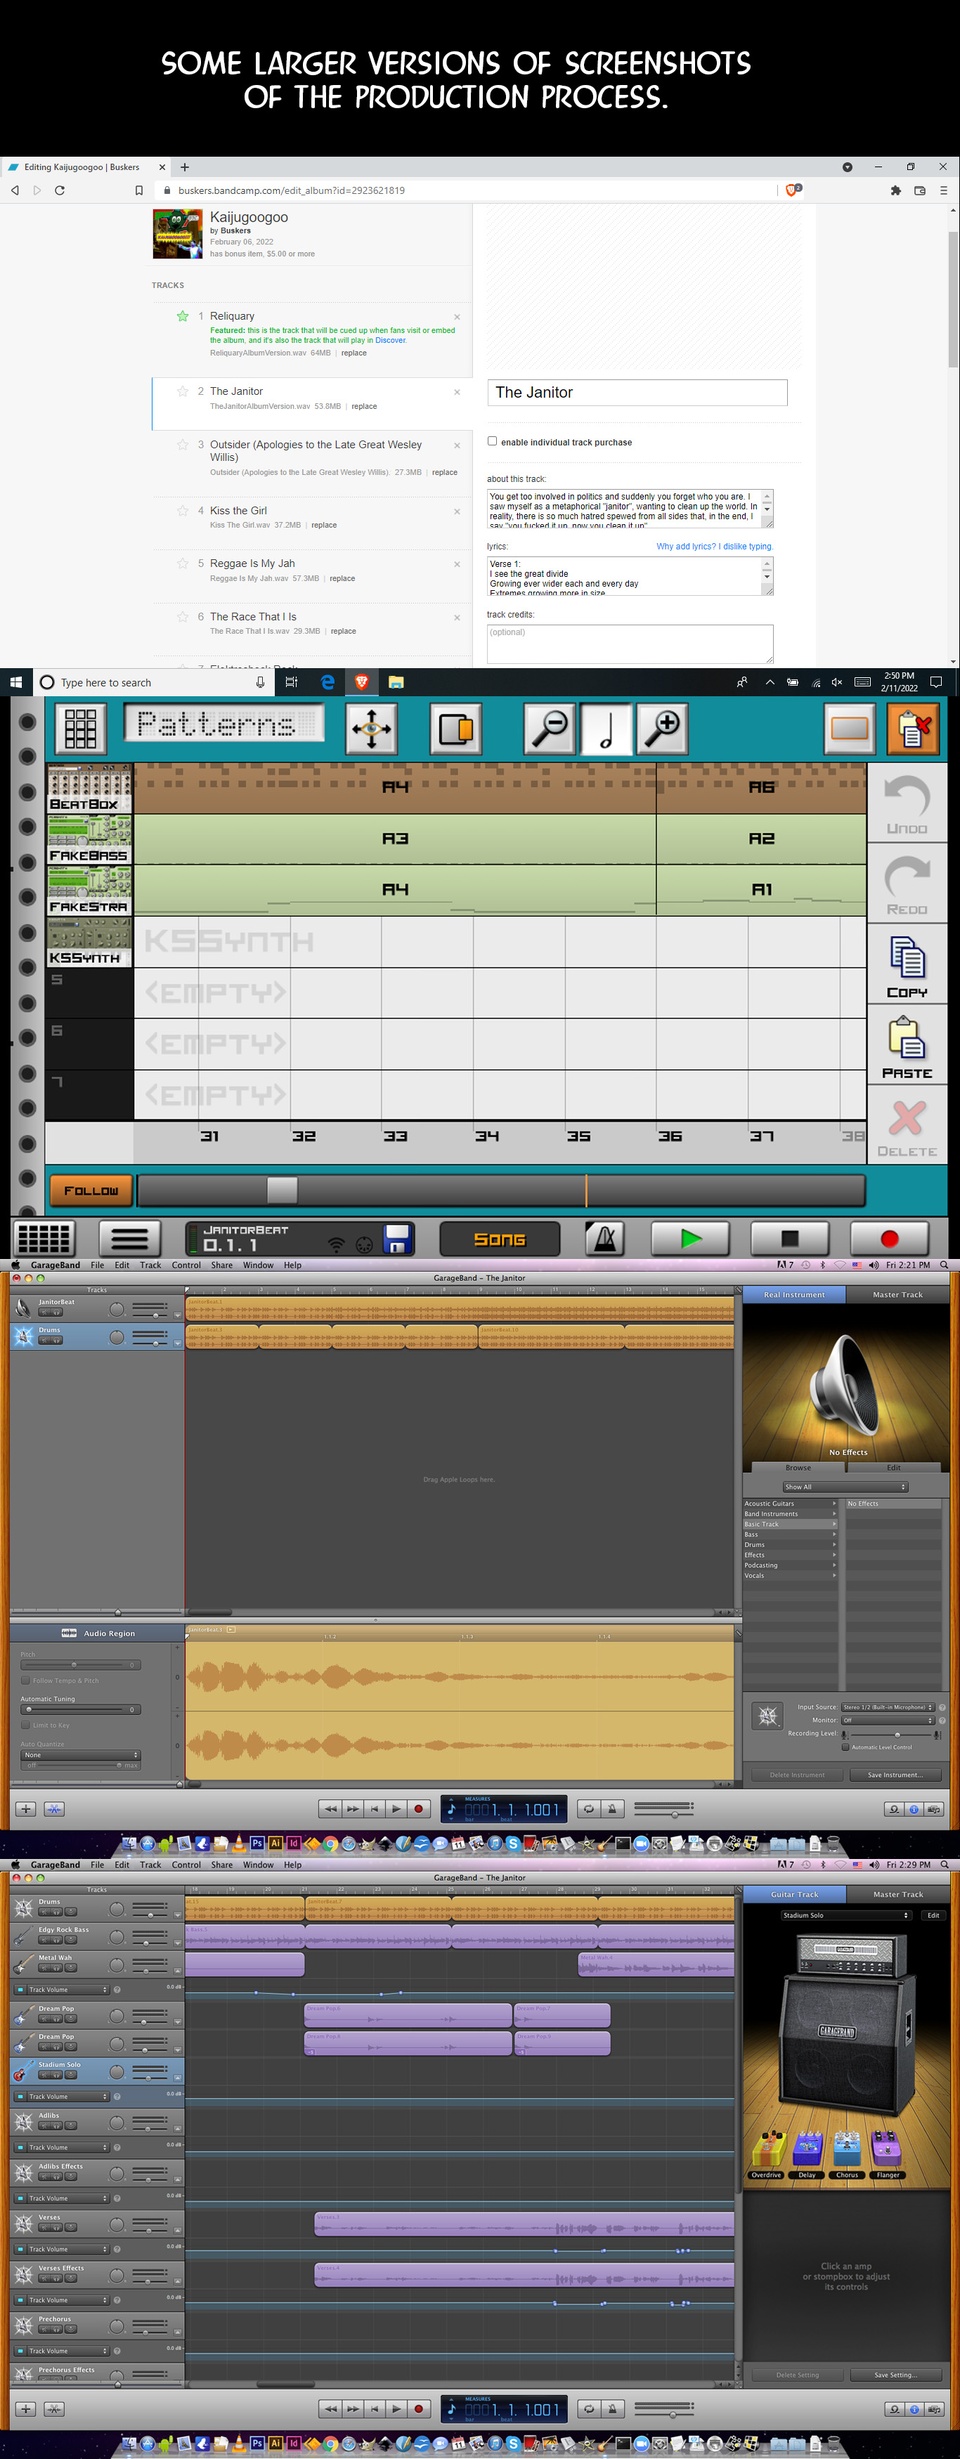The image size is (960, 2459).
Task: Enable Automatic Level Control checkbox
Action: pyautogui.click(x=845, y=1747)
